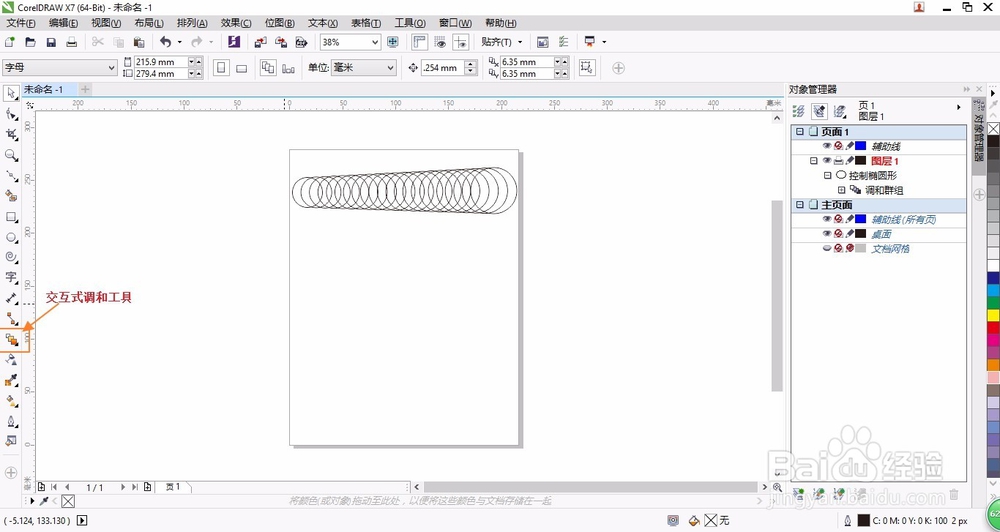This screenshot has height=532, width=1000.
Task: Select landscape page orientation
Action: pyautogui.click(x=241, y=68)
